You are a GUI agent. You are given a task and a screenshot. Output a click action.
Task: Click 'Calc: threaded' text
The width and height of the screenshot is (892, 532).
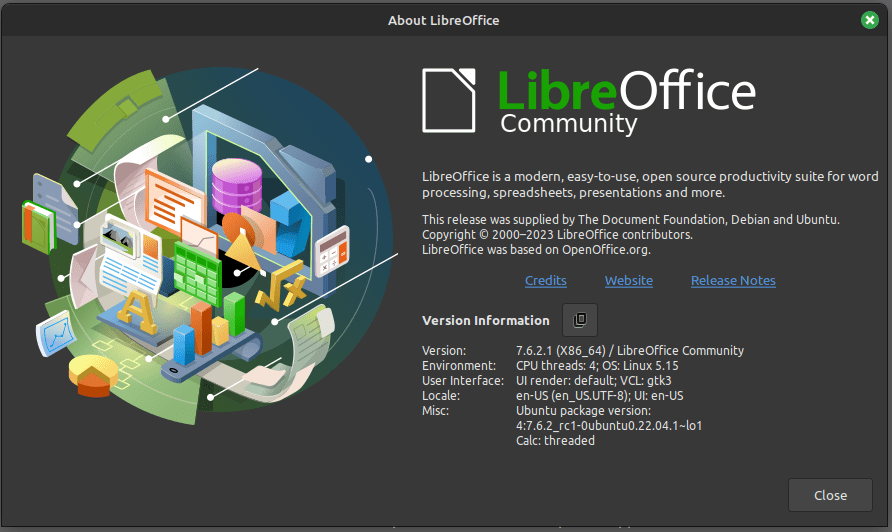point(555,440)
